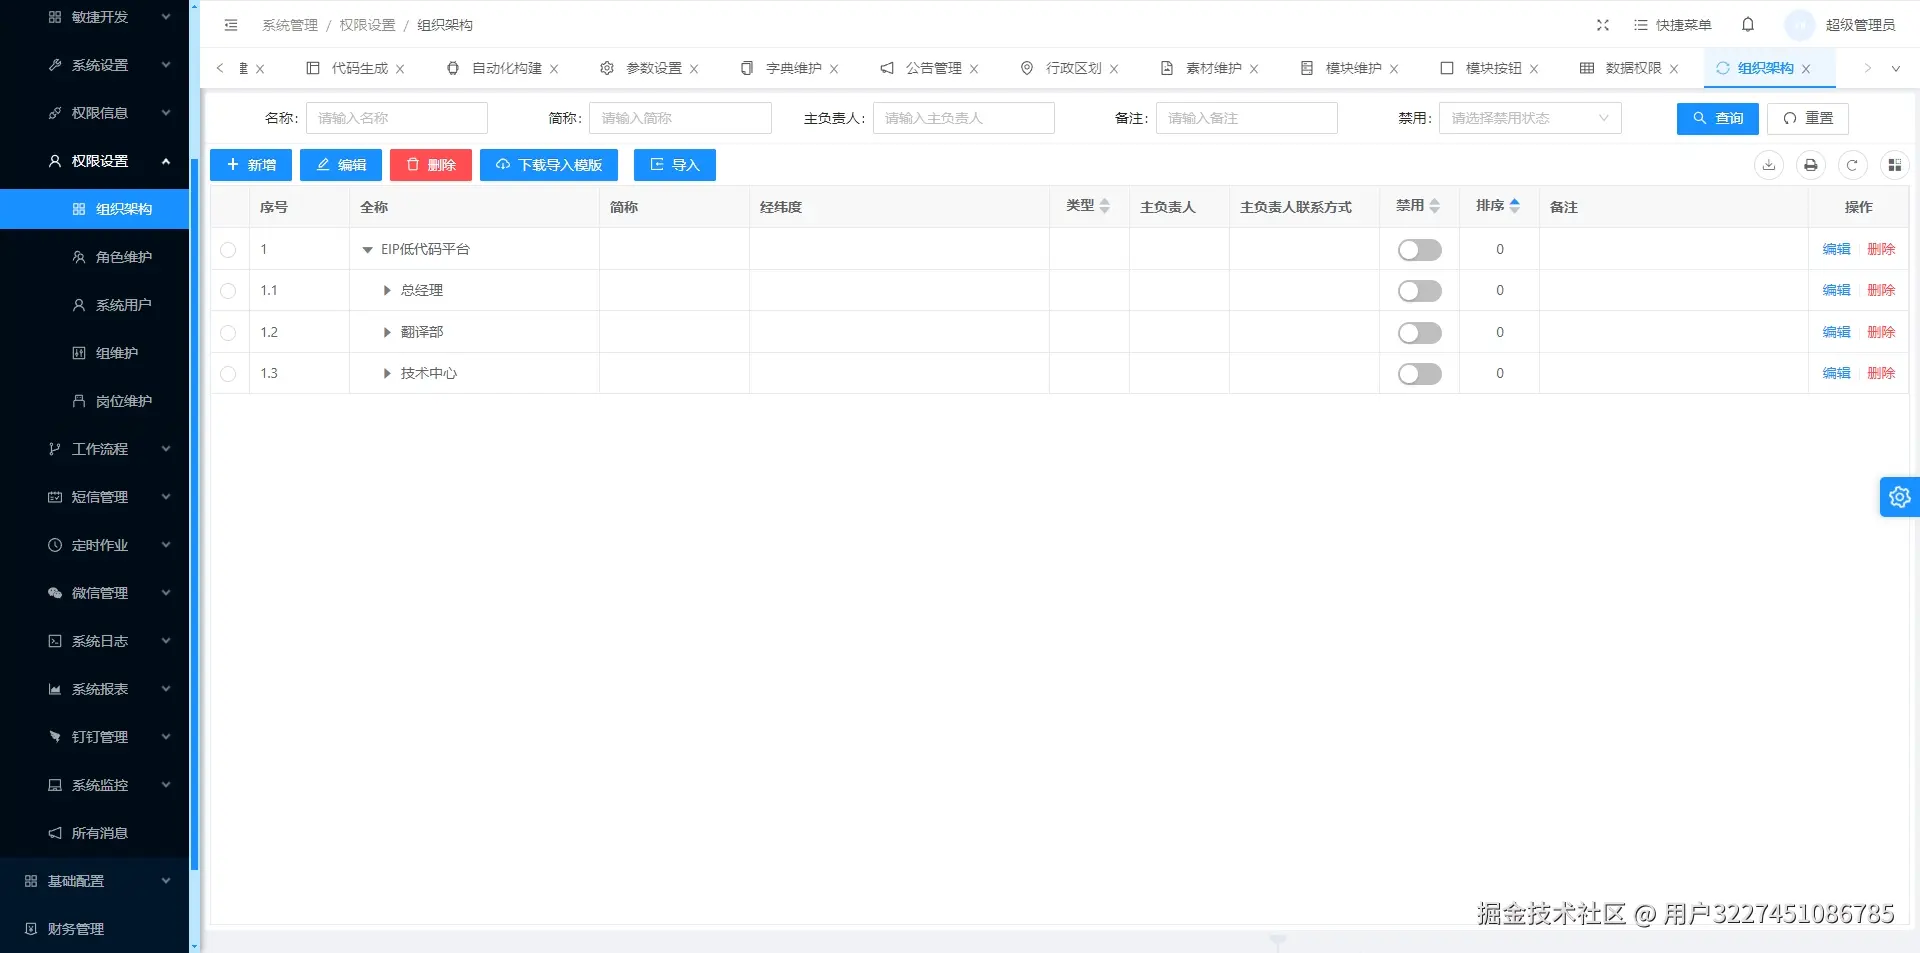Collapse the sidebar with the hamburger icon
The height and width of the screenshot is (953, 1920).
click(x=231, y=25)
